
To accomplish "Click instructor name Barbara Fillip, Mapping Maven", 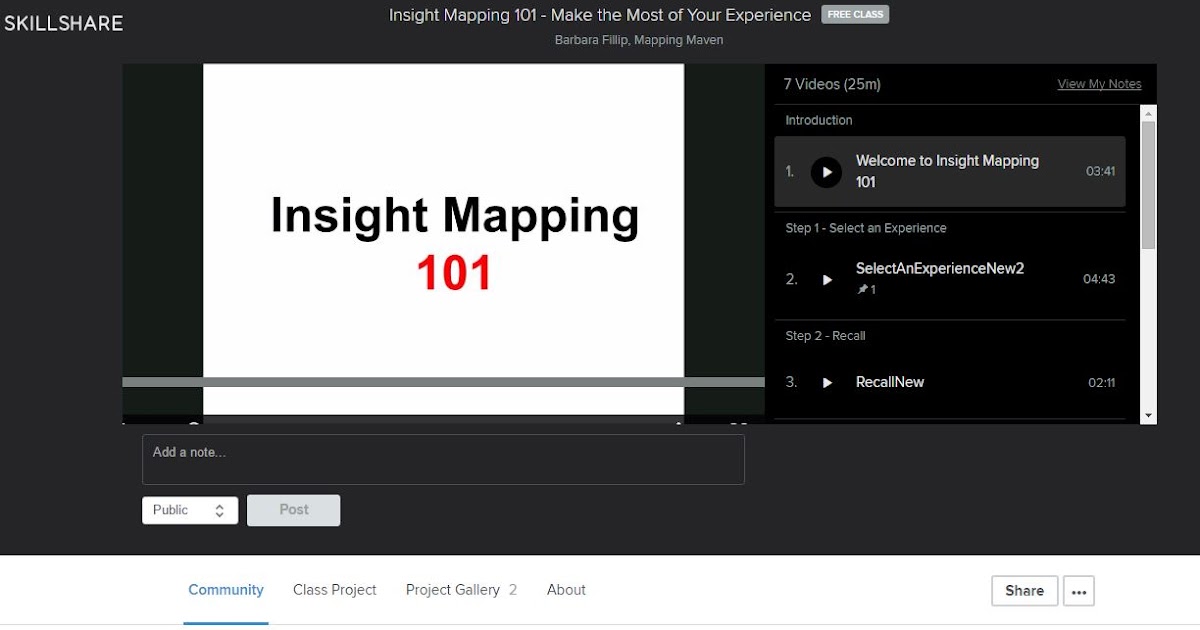I will click(639, 39).
